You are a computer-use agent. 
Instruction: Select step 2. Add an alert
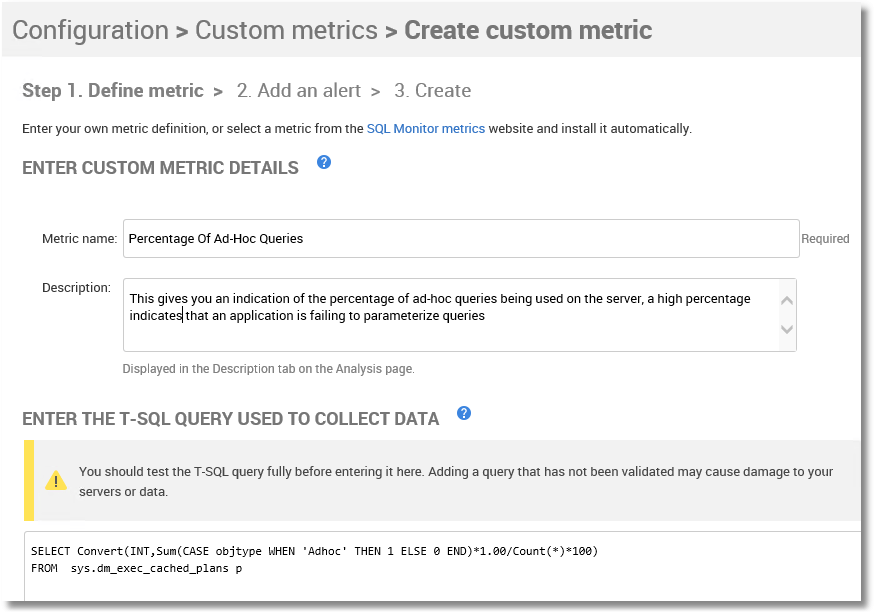point(299,90)
